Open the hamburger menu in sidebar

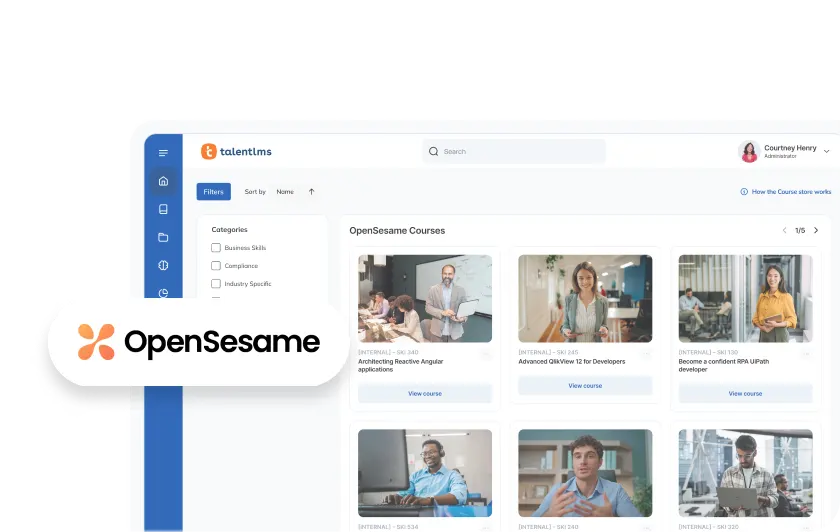[x=163, y=153]
